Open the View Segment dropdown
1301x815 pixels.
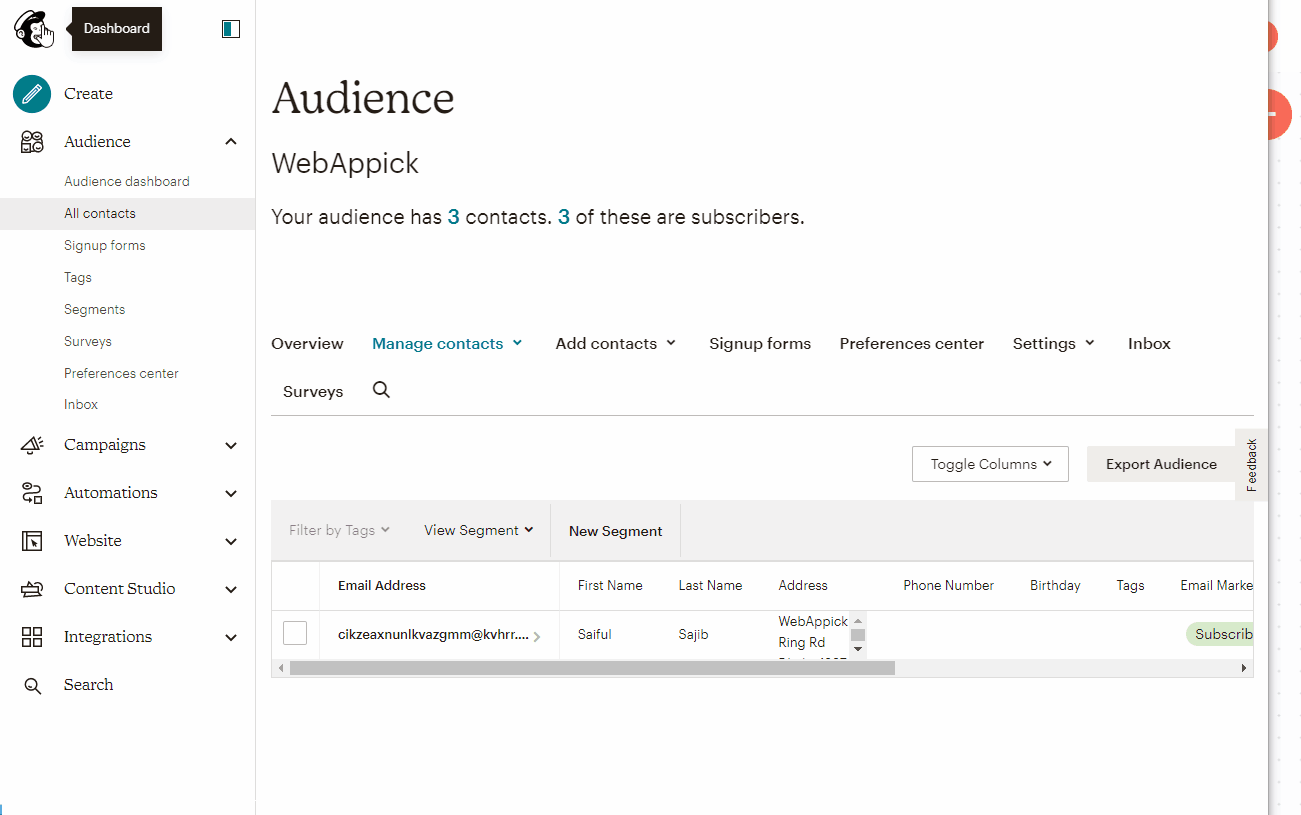click(x=478, y=530)
